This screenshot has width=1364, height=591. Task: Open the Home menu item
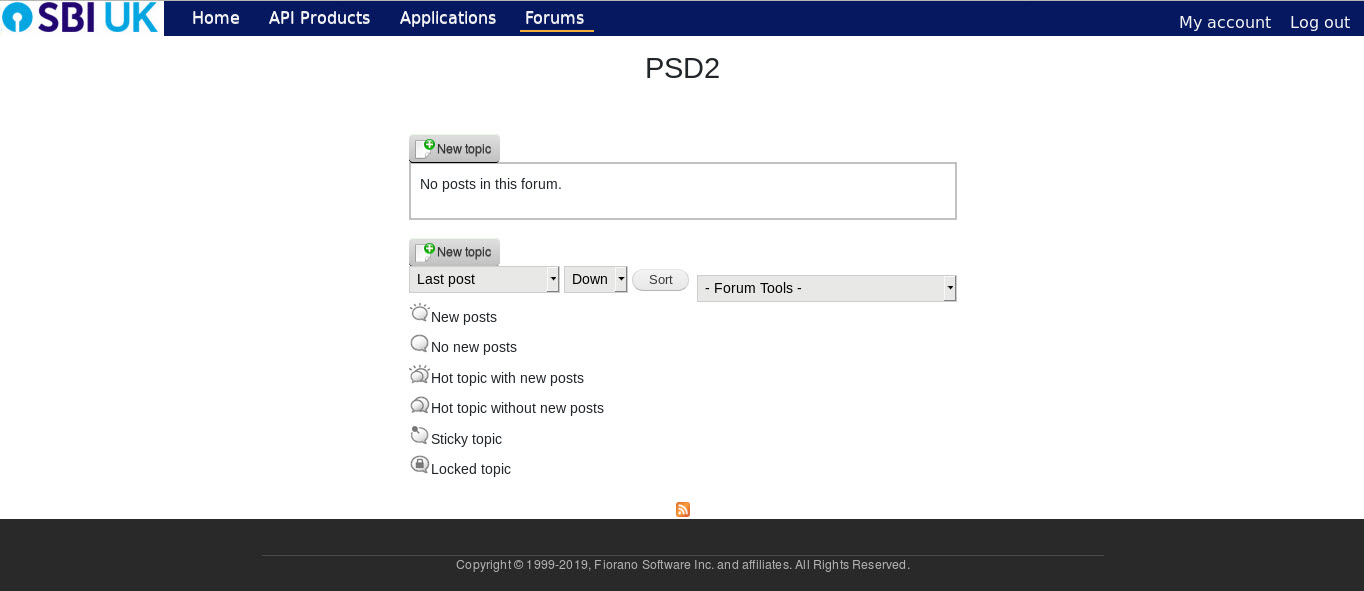coord(216,18)
